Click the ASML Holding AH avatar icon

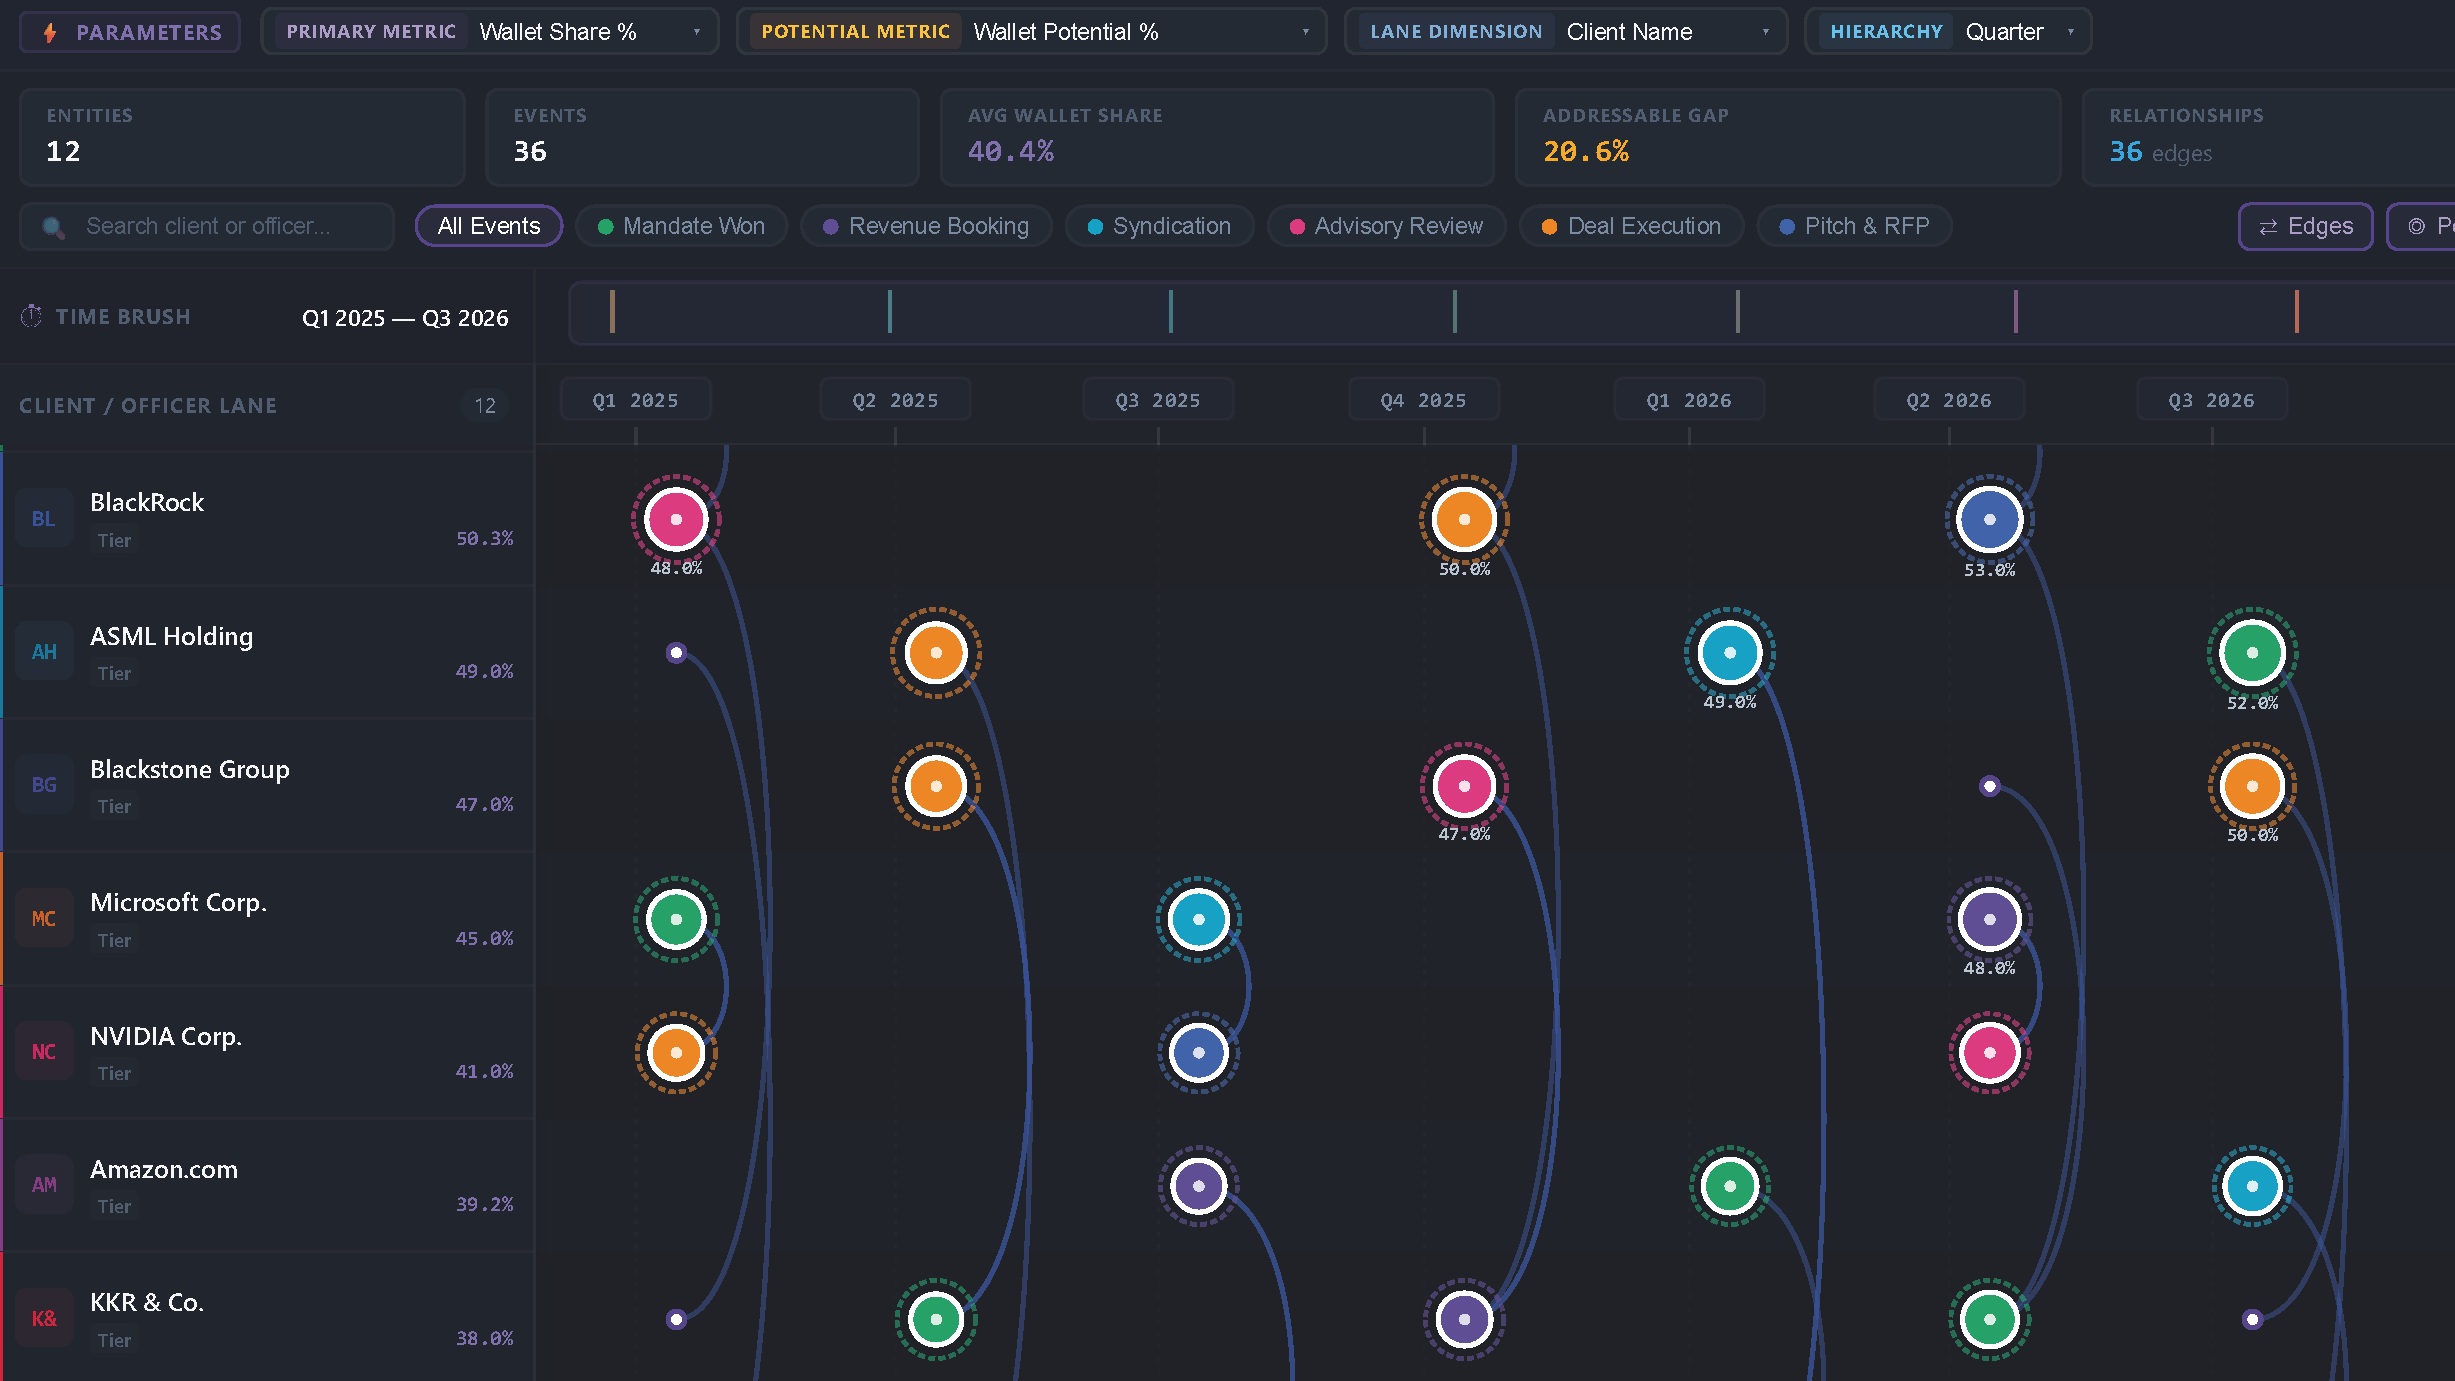coord(43,652)
